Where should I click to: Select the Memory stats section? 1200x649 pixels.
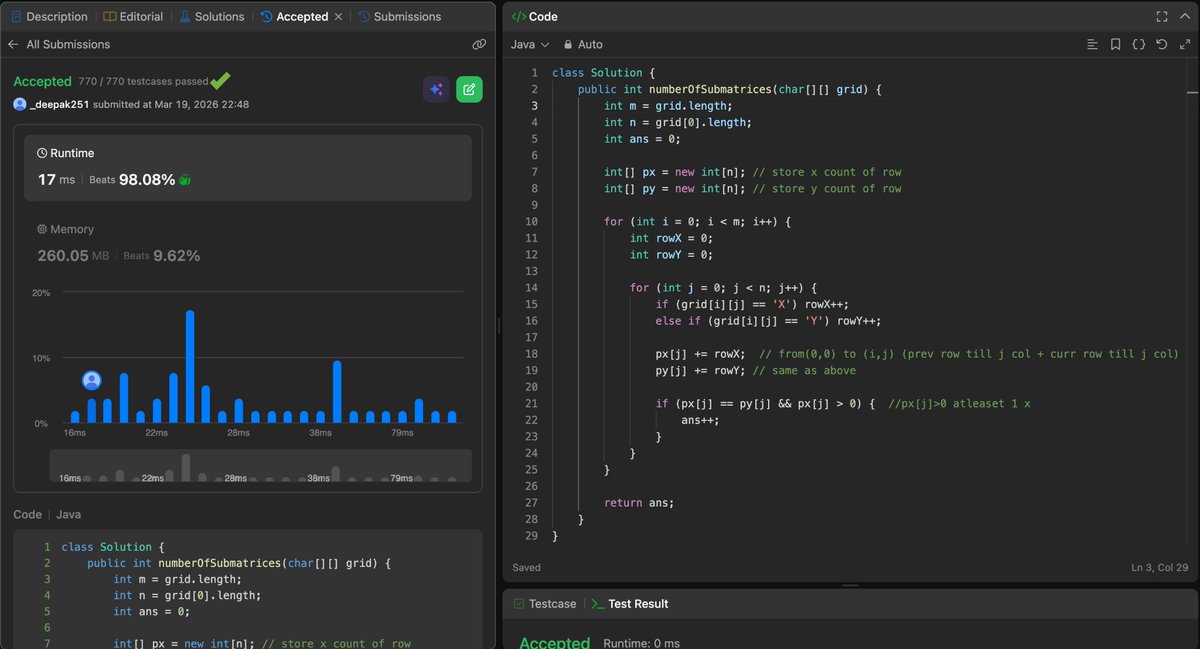click(x=248, y=243)
